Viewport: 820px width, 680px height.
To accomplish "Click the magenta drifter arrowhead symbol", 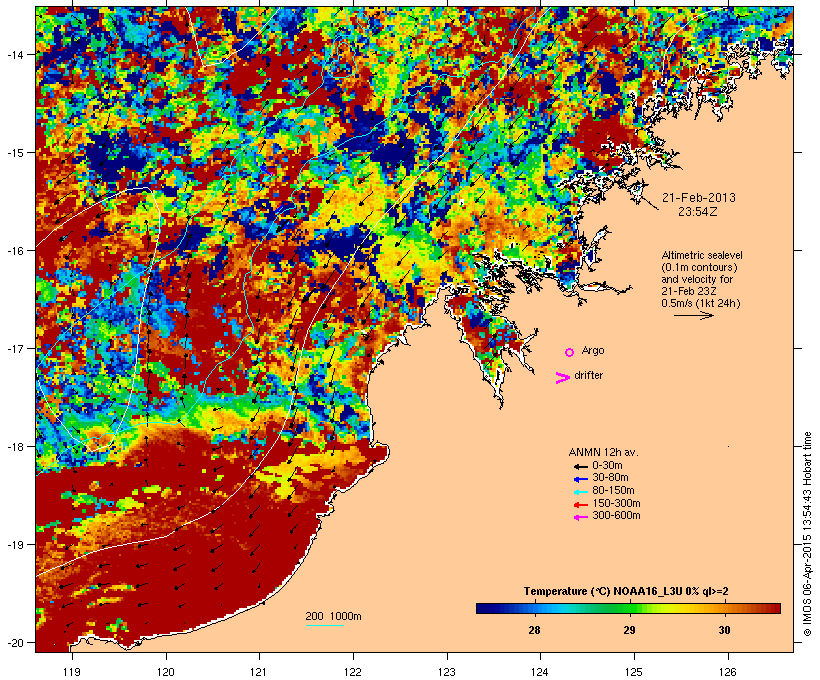I will pos(562,378).
